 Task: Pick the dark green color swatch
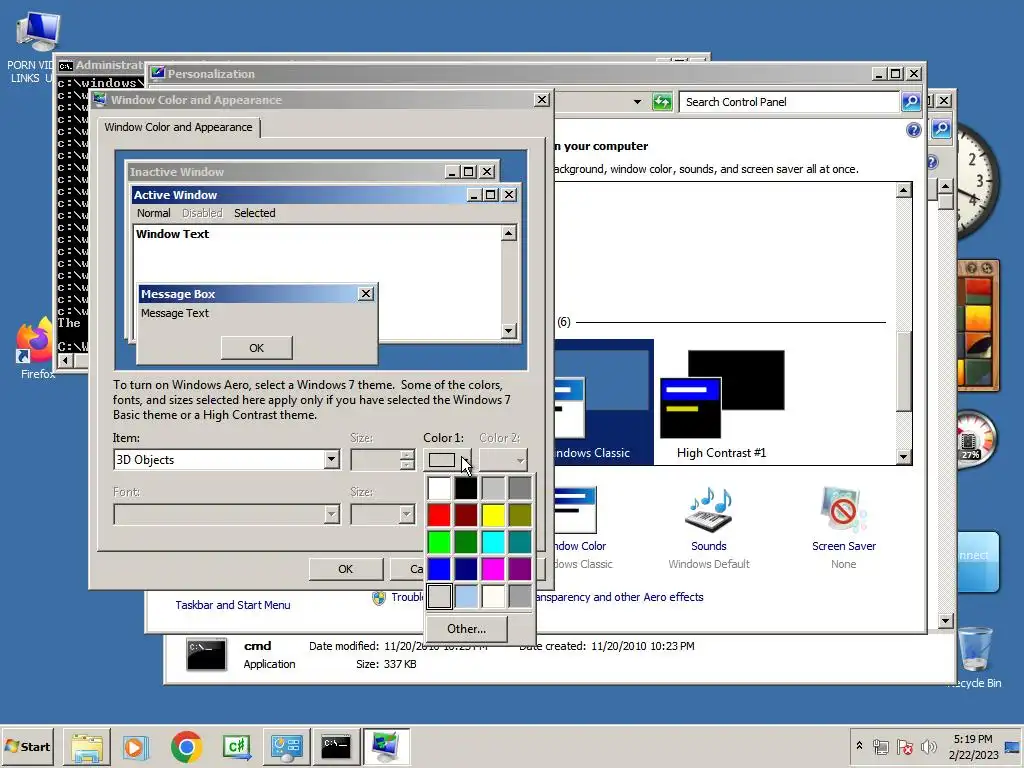click(x=466, y=542)
